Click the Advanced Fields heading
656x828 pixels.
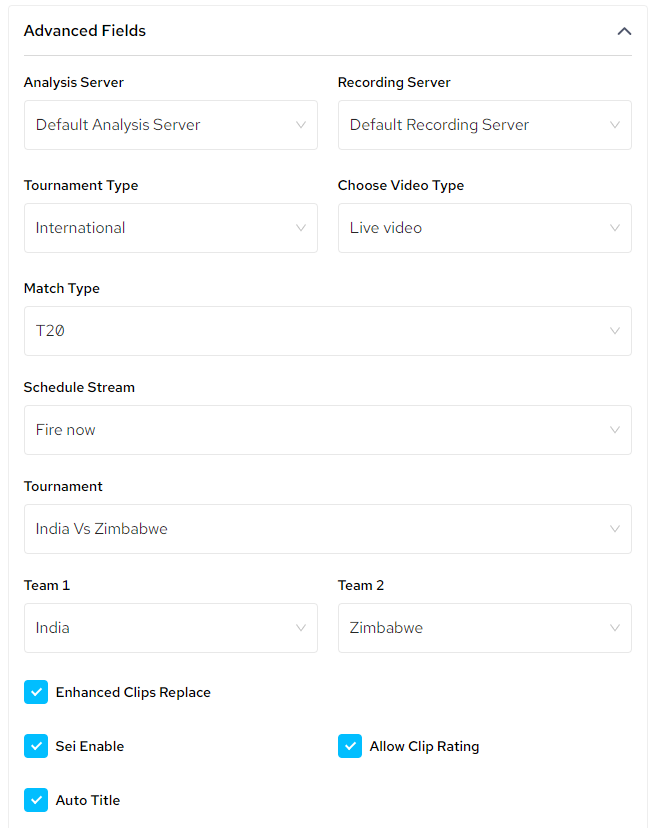pos(85,31)
